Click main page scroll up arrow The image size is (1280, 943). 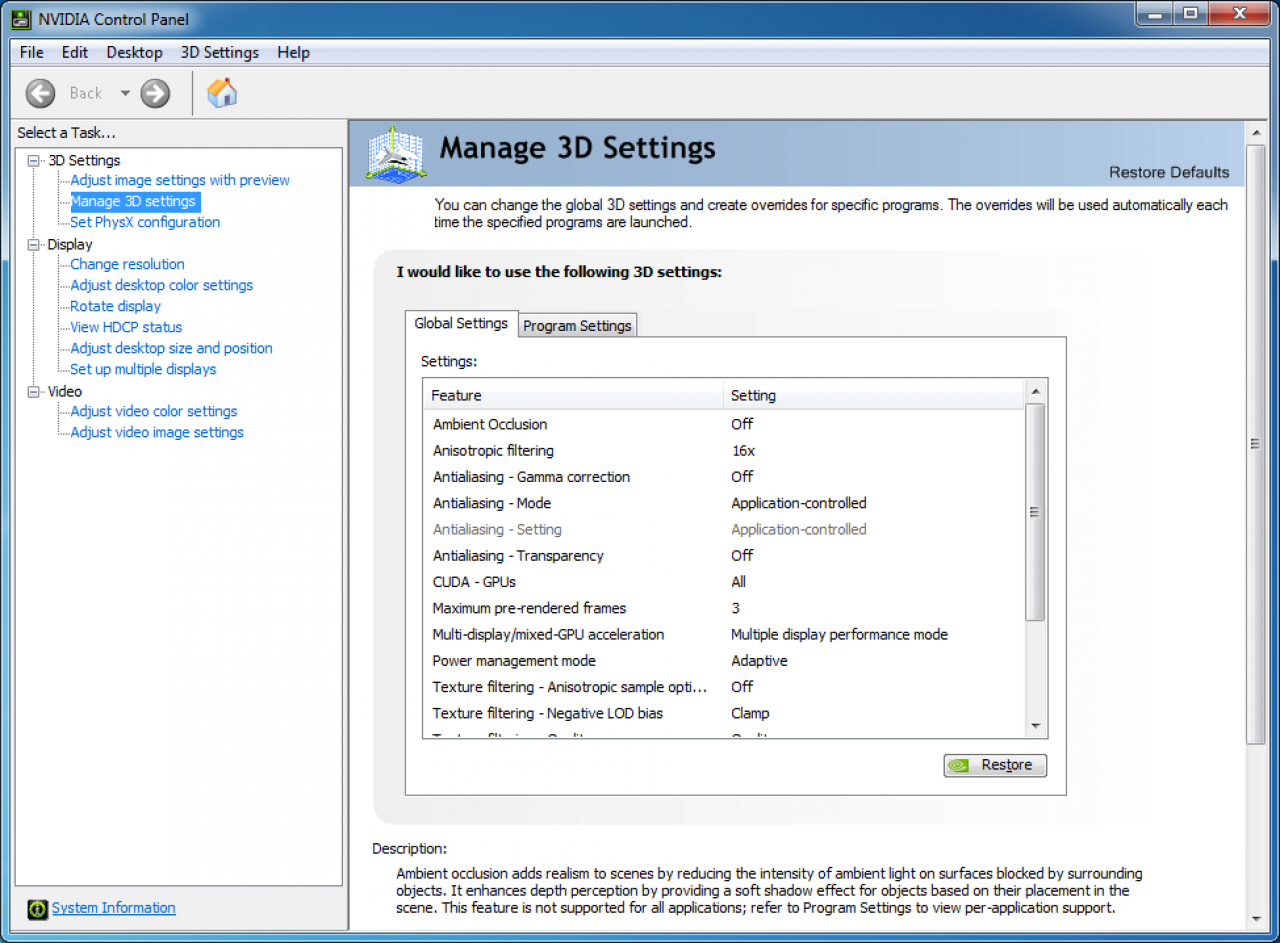1256,132
